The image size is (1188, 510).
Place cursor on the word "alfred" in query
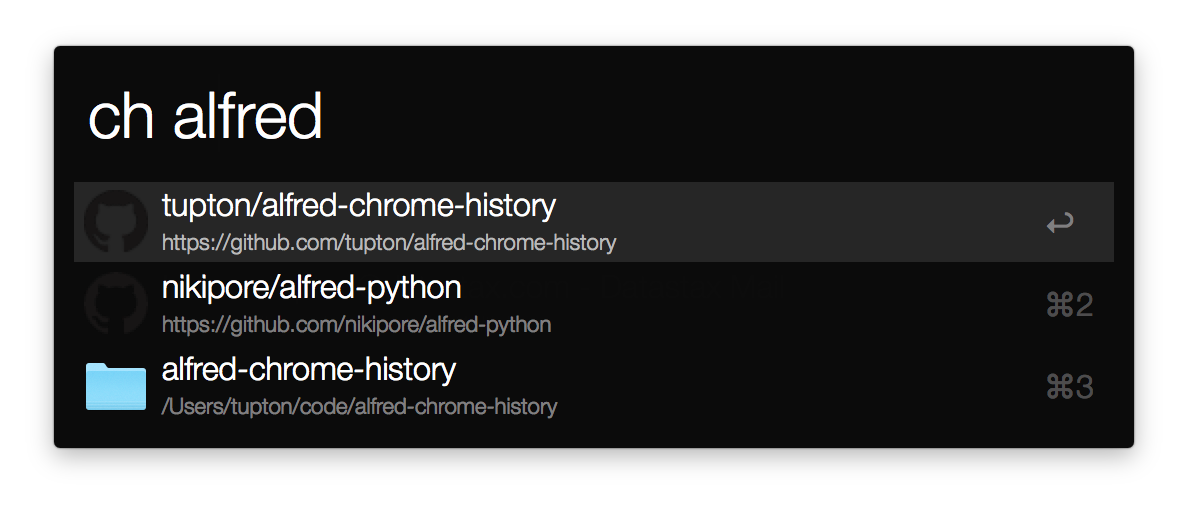pyautogui.click(x=248, y=116)
